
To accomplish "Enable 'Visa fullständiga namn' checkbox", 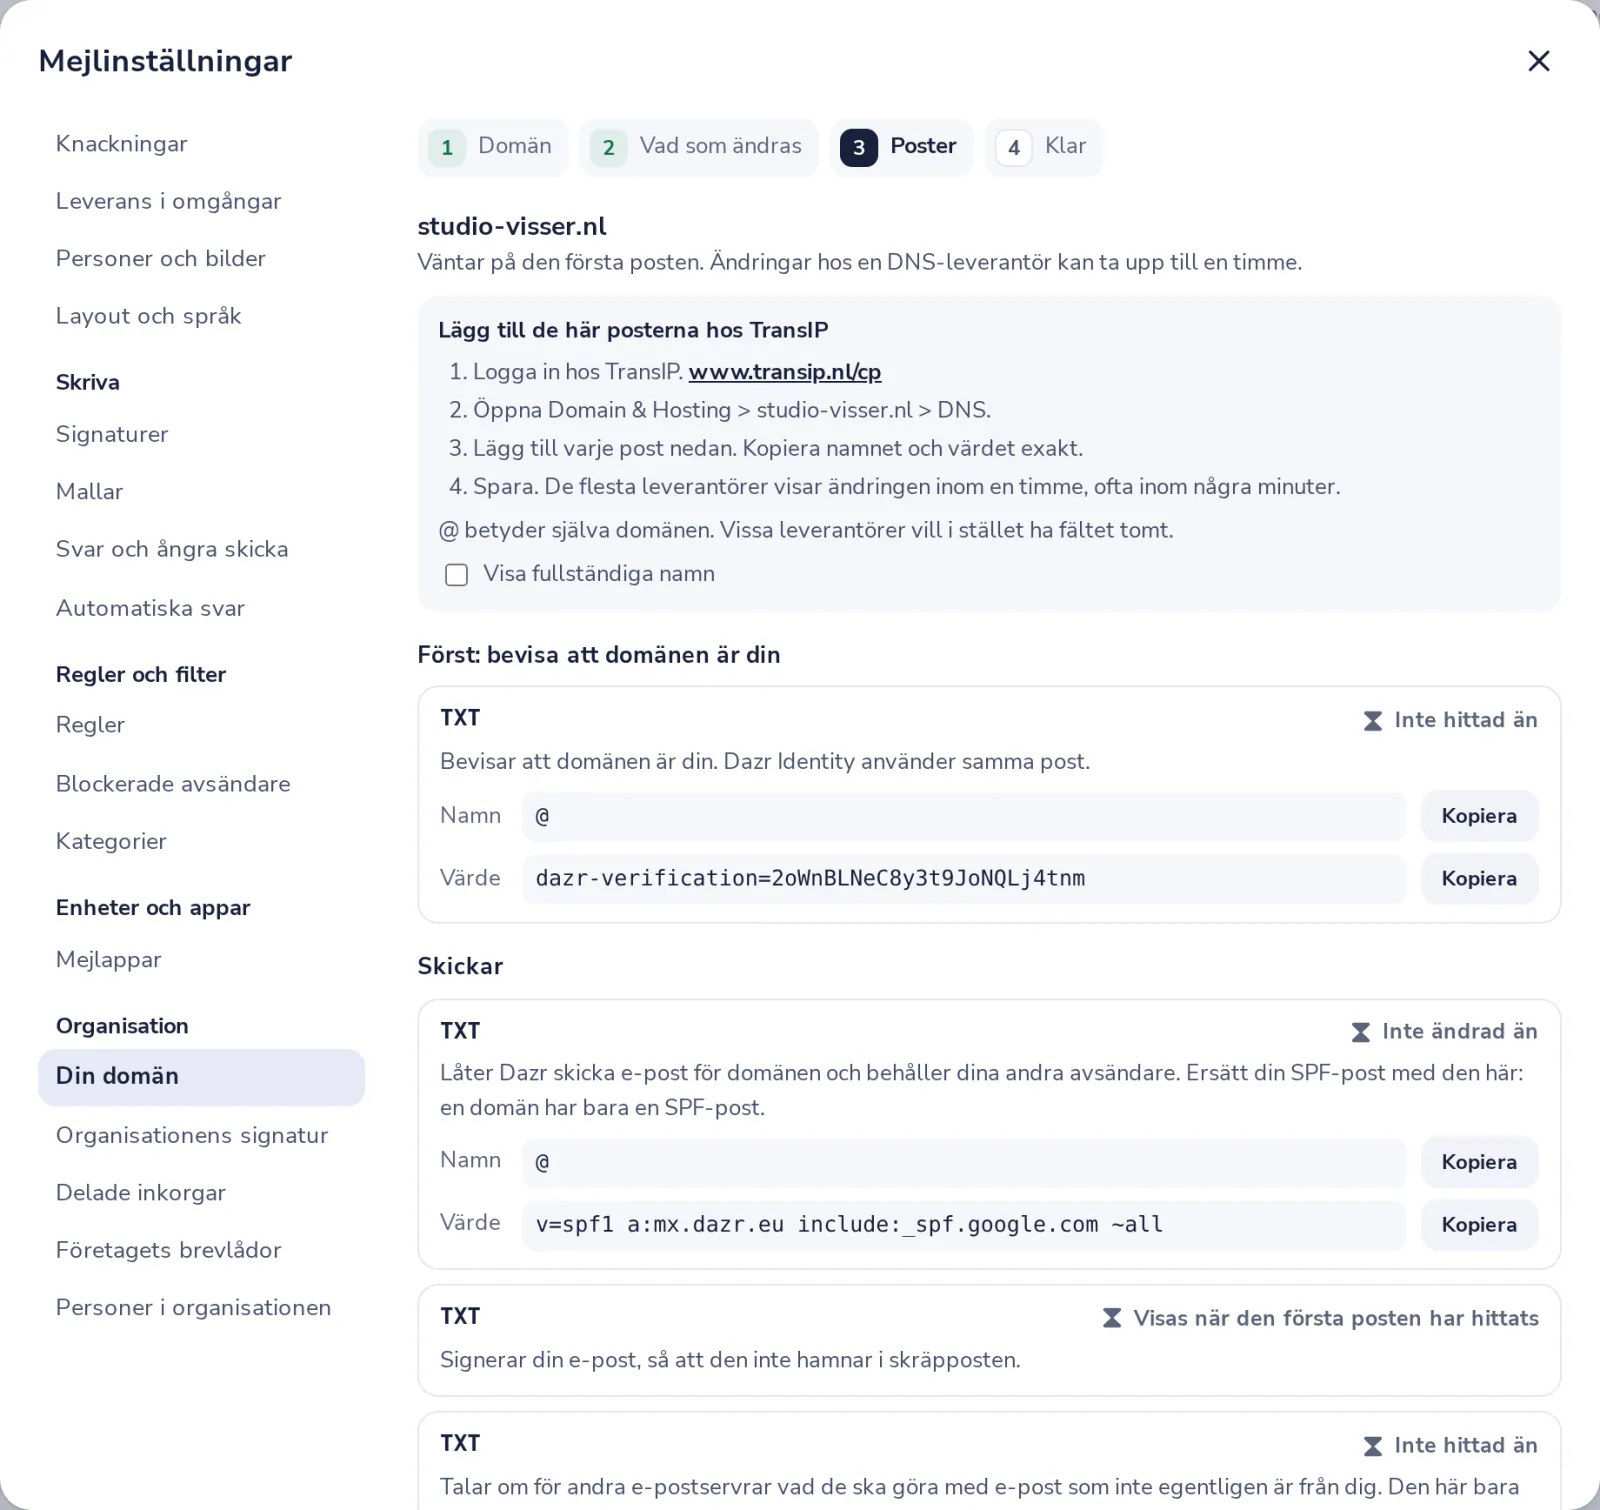I will click(456, 575).
